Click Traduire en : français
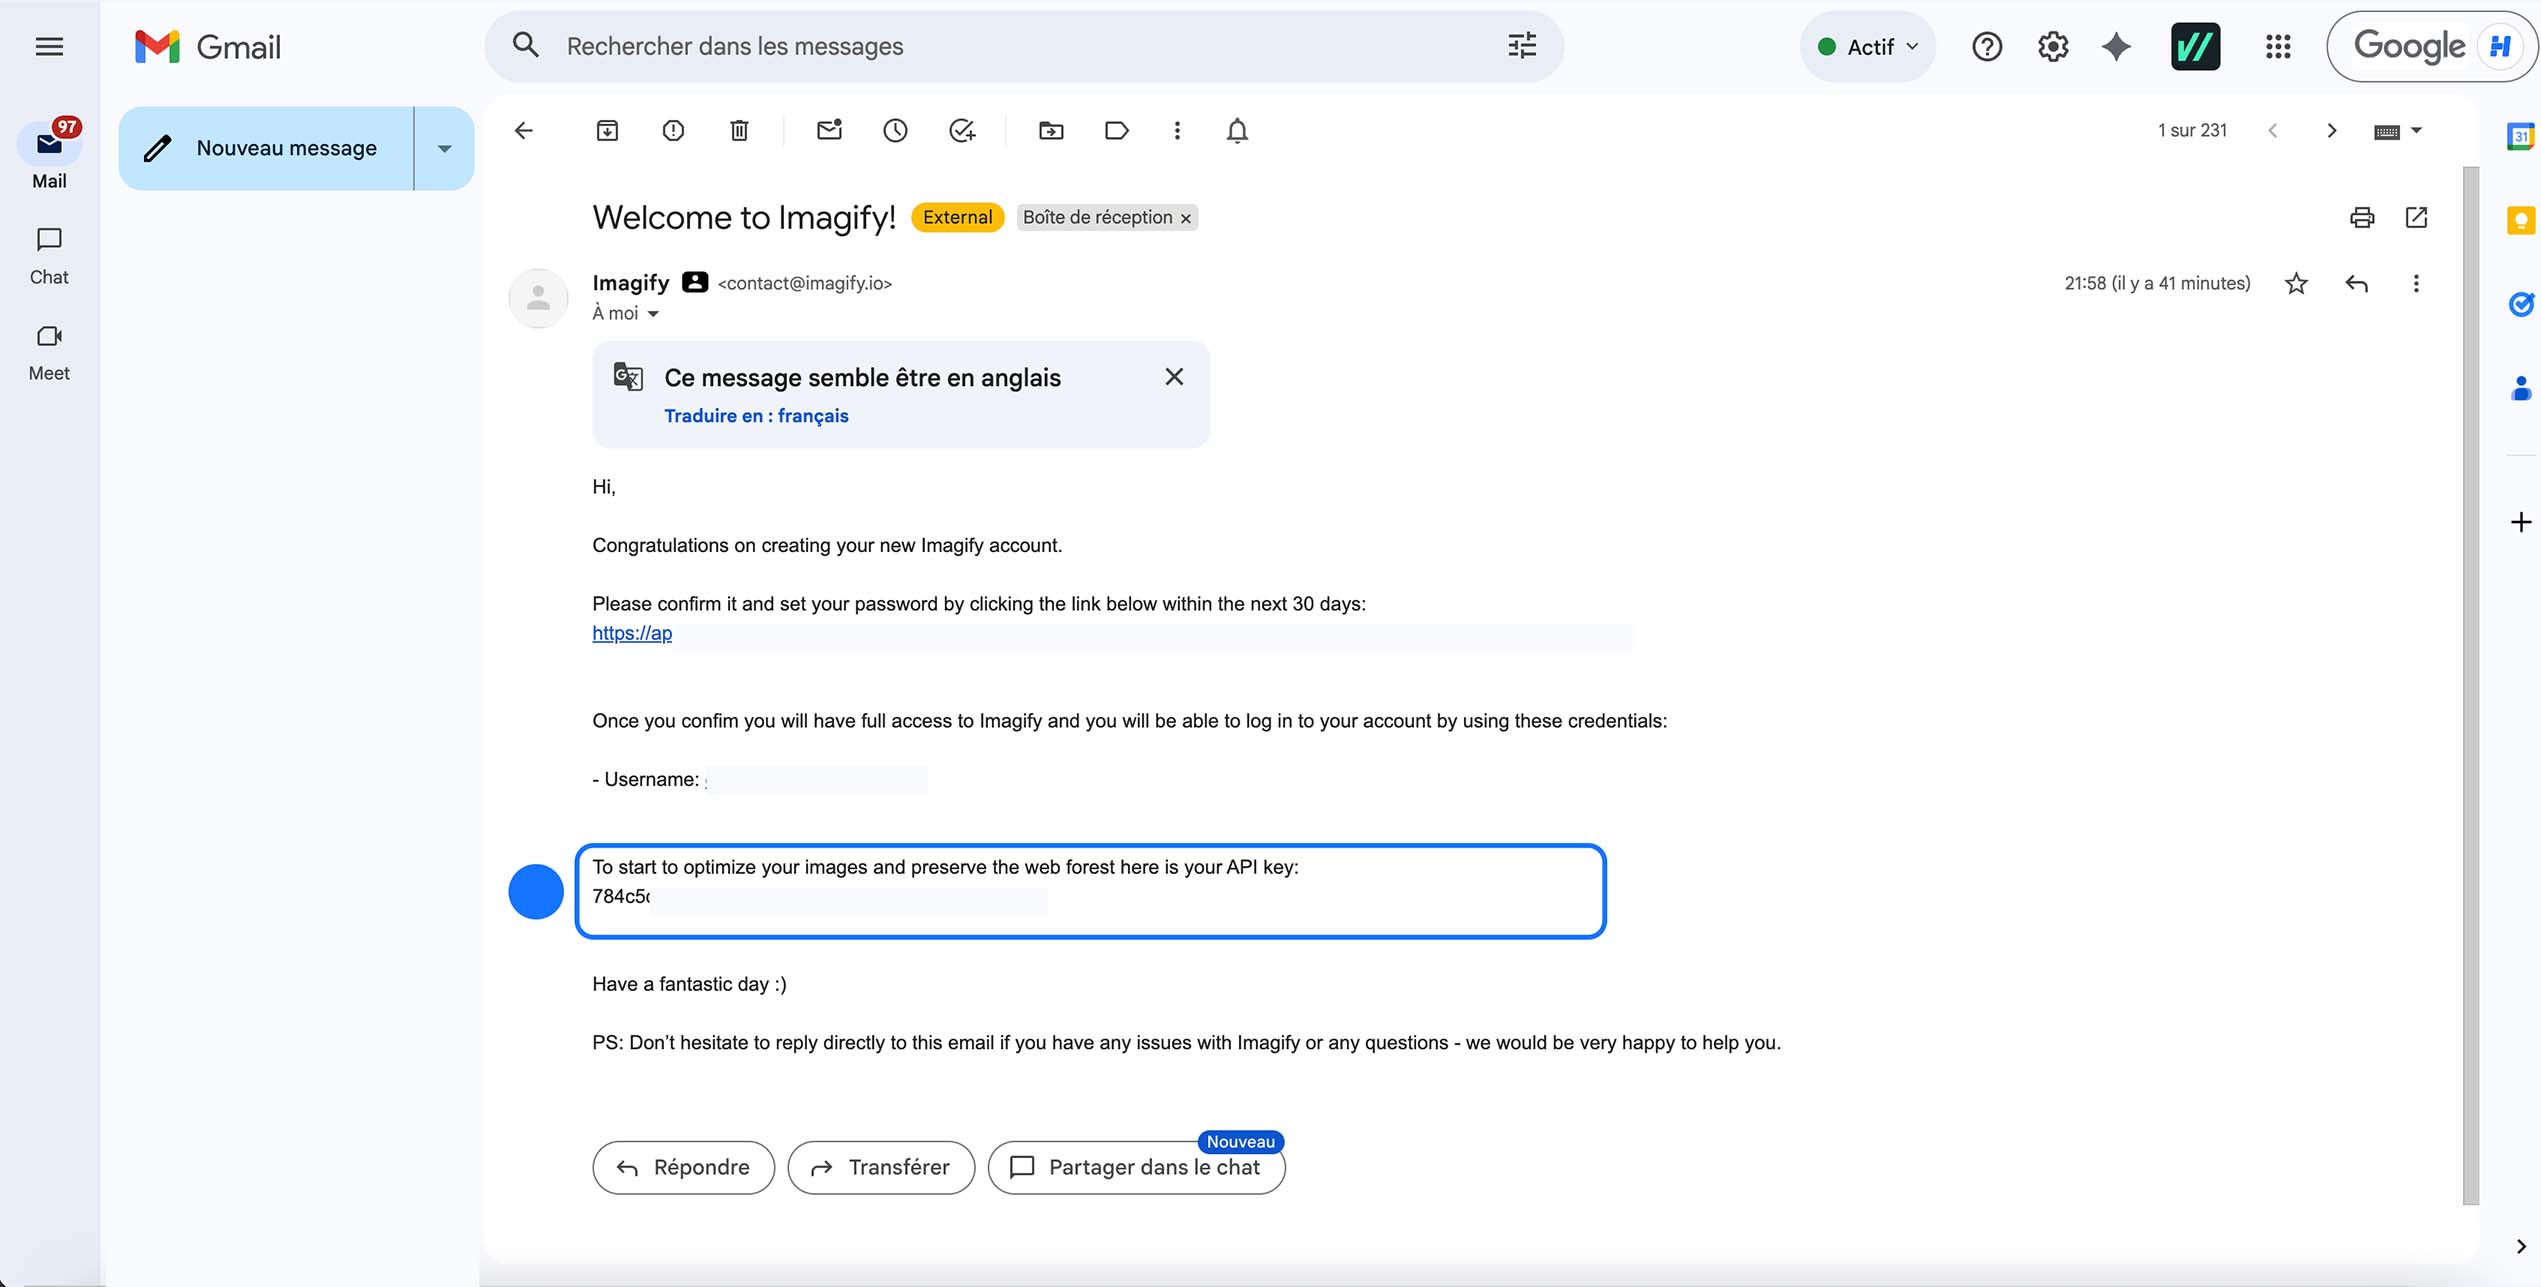Screen dimensions: 2541x1287 756,415
